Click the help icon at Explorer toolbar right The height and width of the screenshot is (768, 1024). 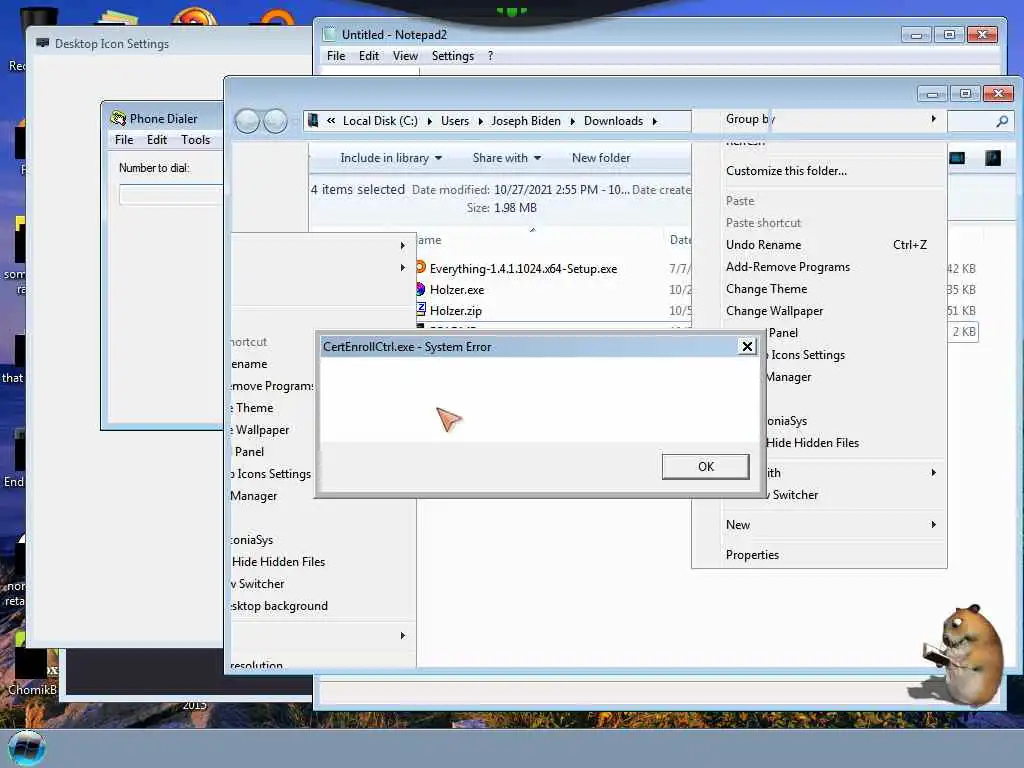[x=992, y=158]
